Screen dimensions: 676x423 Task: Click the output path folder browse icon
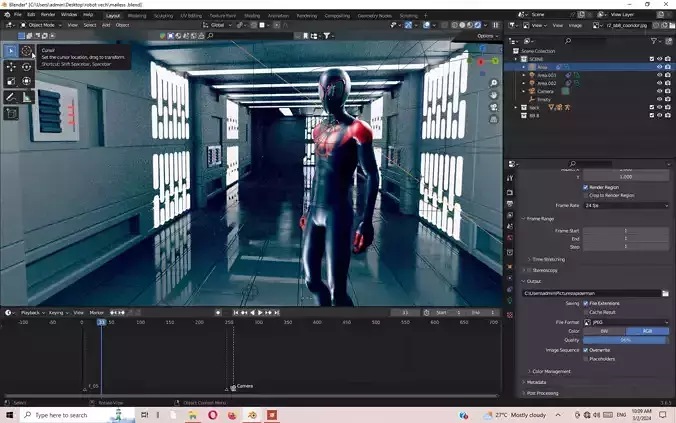(665, 293)
